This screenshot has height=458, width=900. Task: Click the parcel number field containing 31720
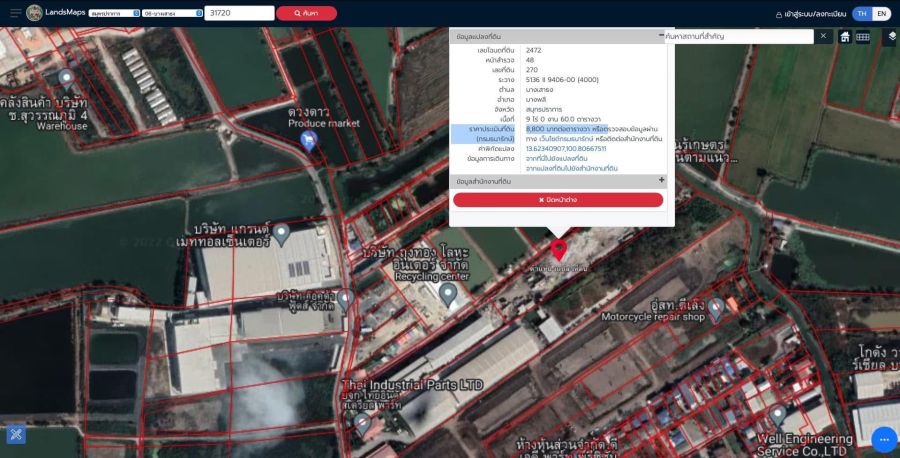238,13
